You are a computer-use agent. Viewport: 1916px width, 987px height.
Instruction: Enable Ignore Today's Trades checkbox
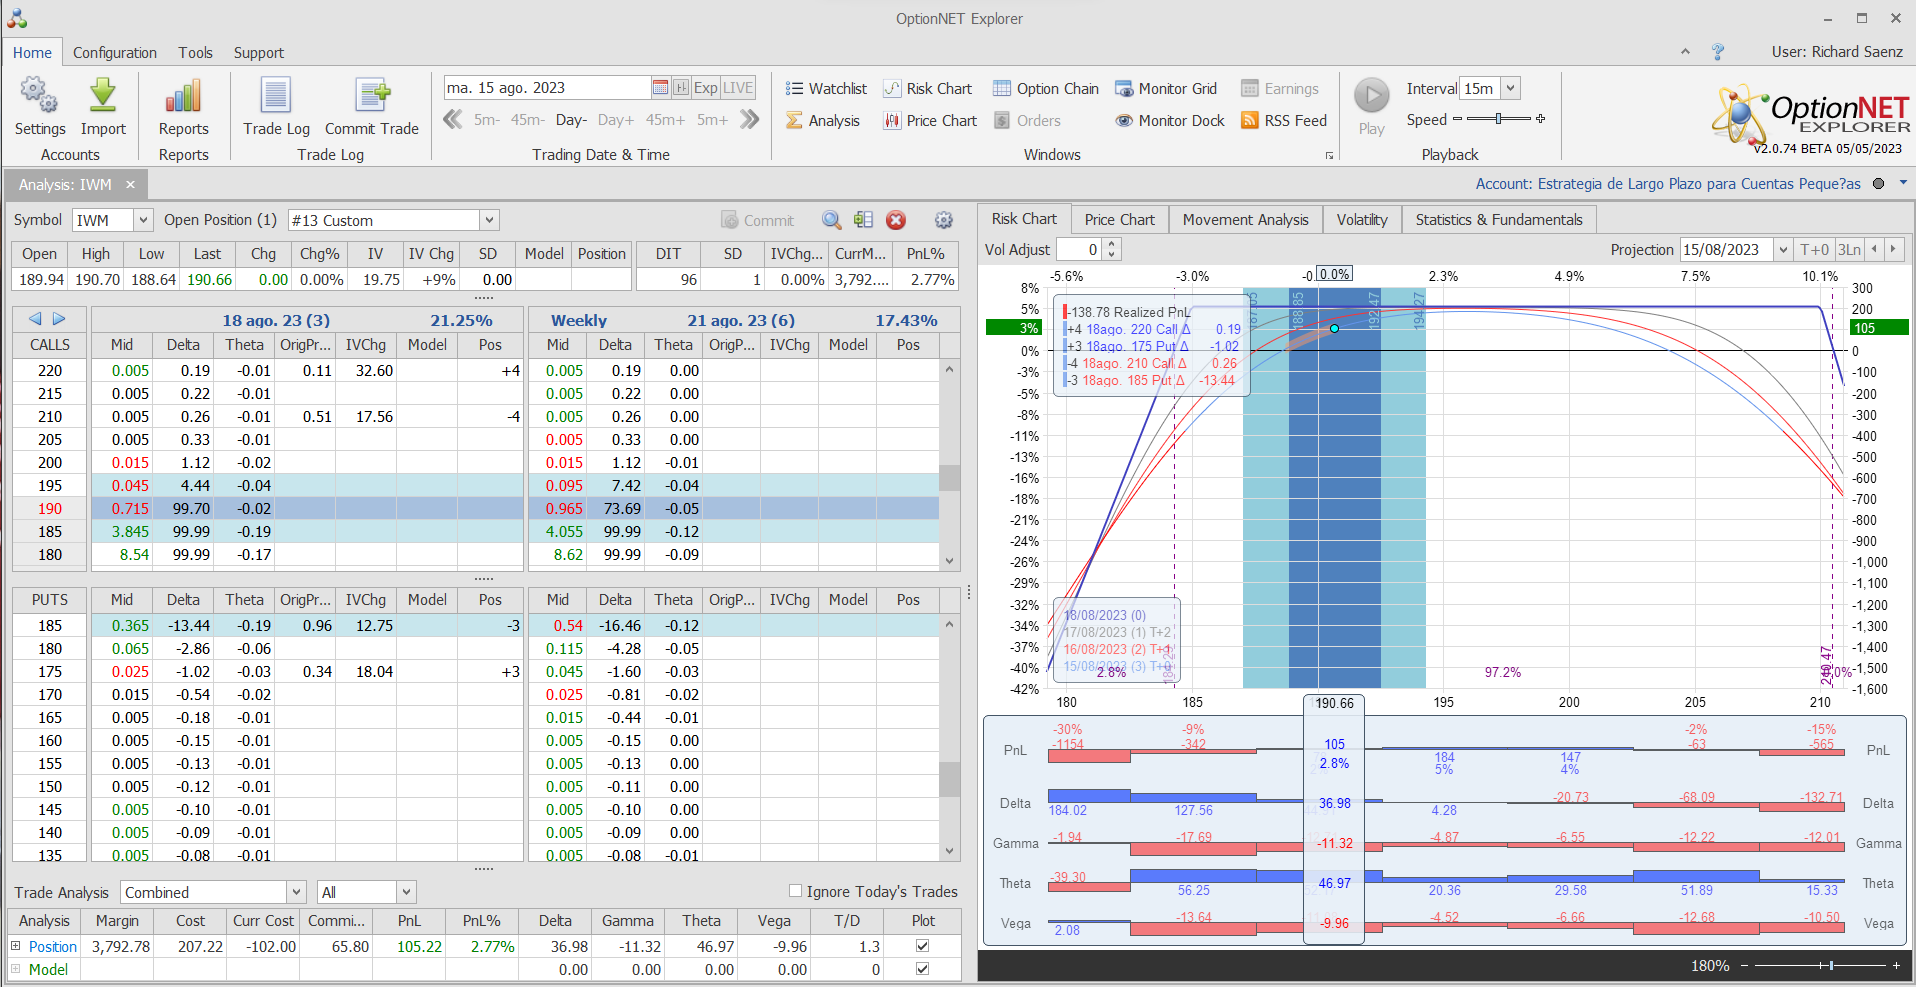click(796, 891)
